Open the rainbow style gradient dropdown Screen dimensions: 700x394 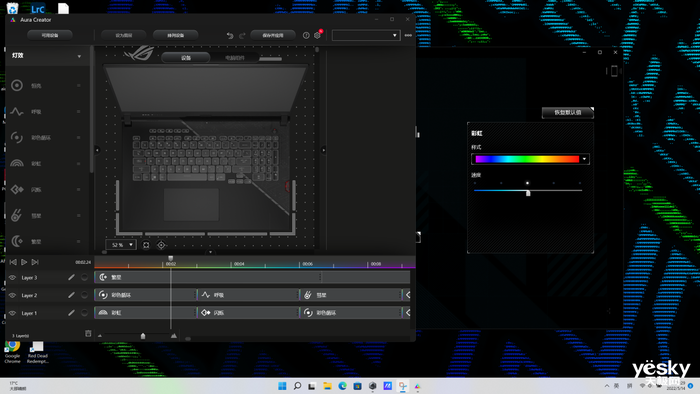584,159
